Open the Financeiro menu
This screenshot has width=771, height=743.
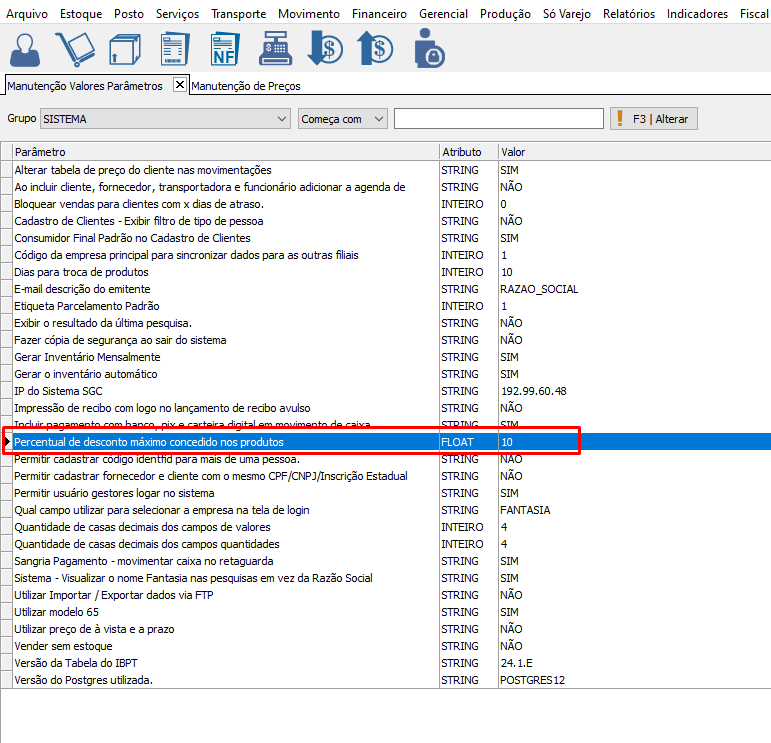379,14
